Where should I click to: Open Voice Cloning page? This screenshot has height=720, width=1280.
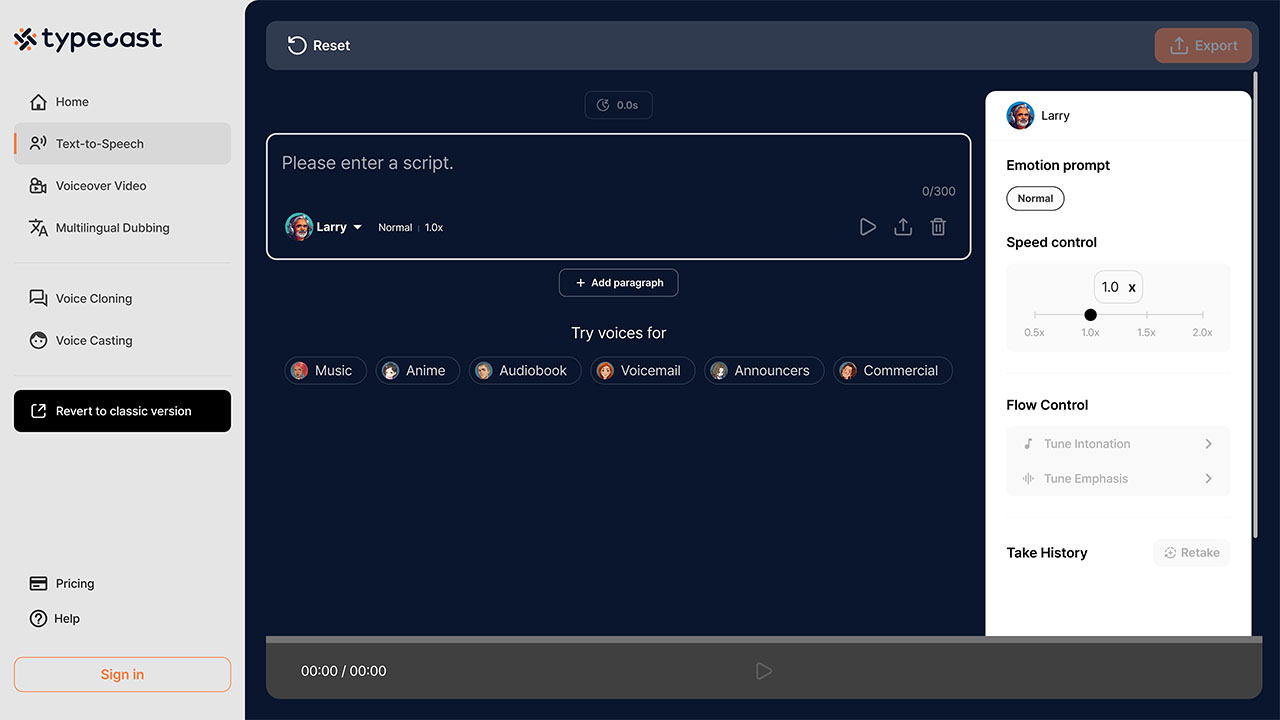pos(122,298)
